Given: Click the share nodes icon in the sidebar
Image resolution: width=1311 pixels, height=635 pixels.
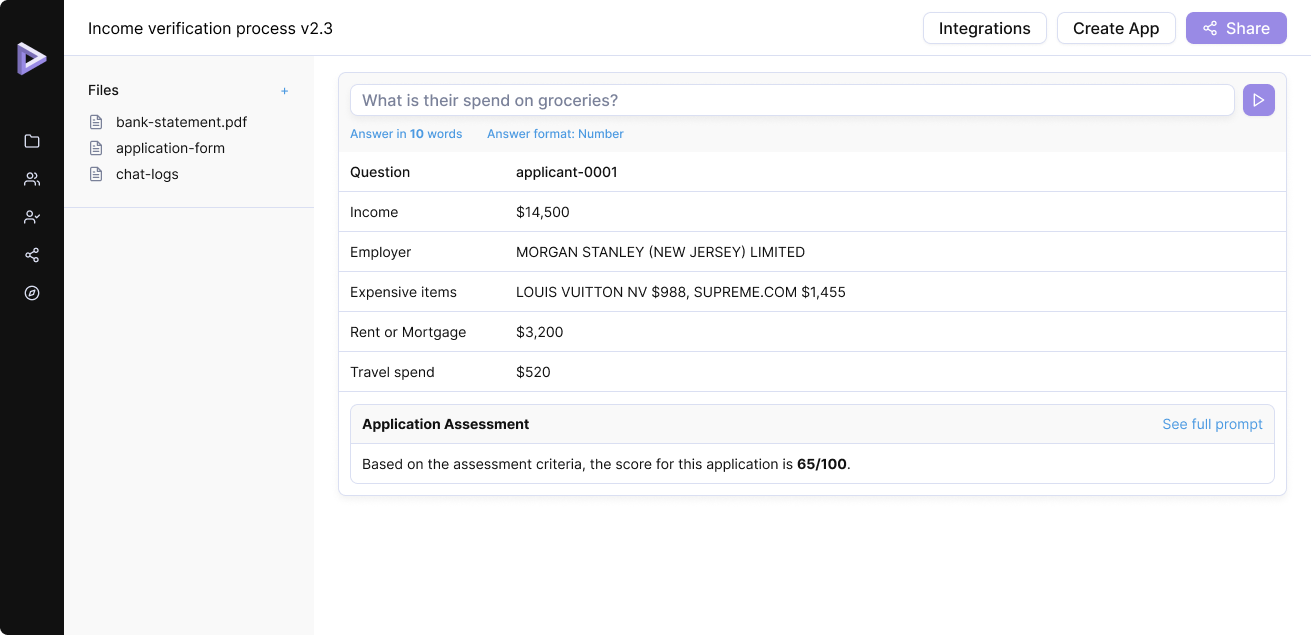Looking at the screenshot, I should 32,255.
